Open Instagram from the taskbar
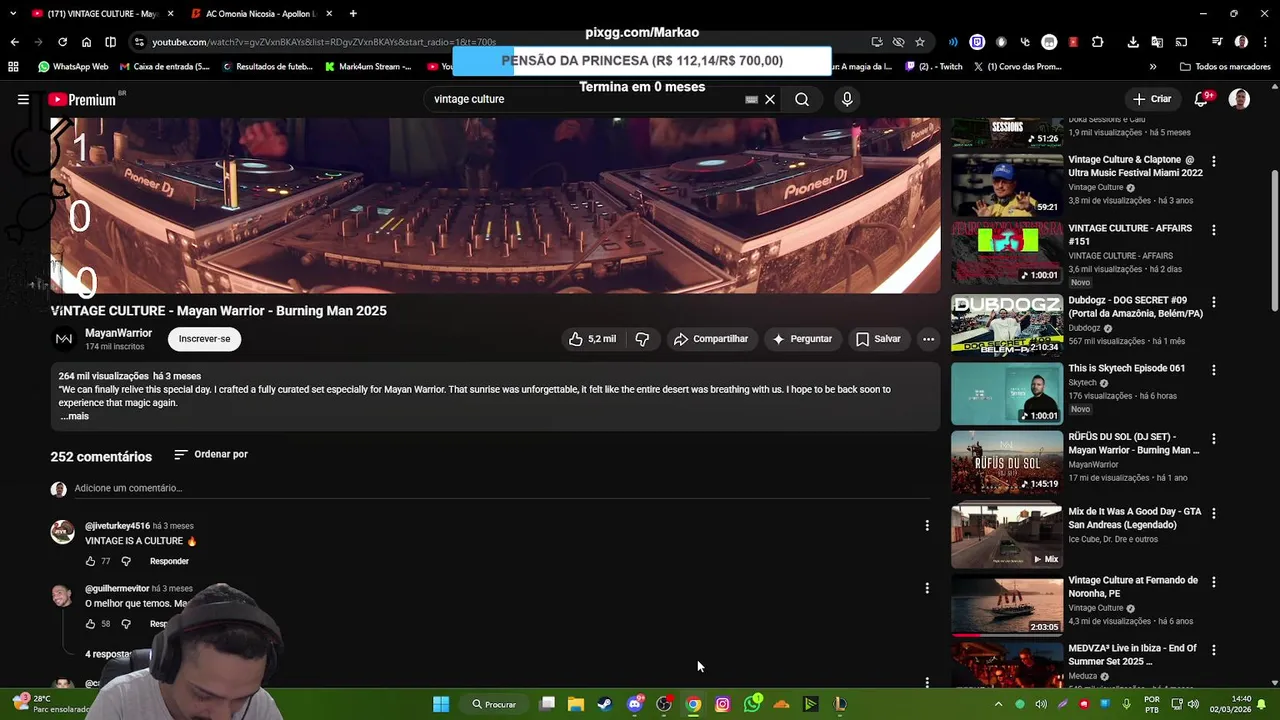 click(723, 704)
